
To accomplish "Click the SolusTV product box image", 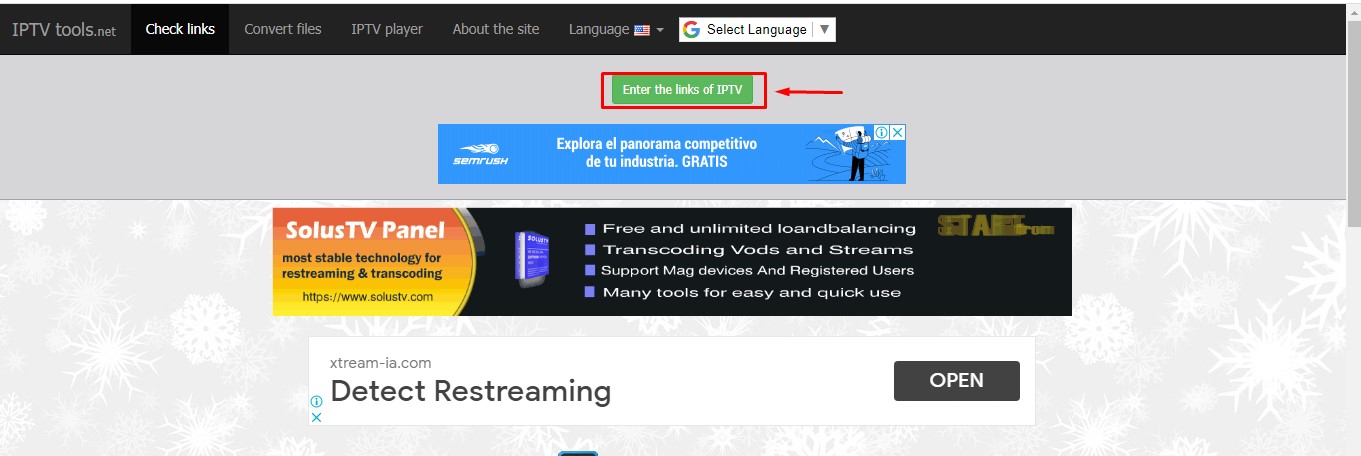I will pos(531,262).
